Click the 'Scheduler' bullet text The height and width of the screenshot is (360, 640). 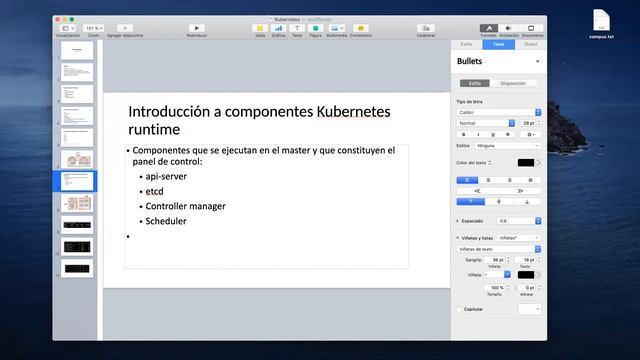click(166, 221)
